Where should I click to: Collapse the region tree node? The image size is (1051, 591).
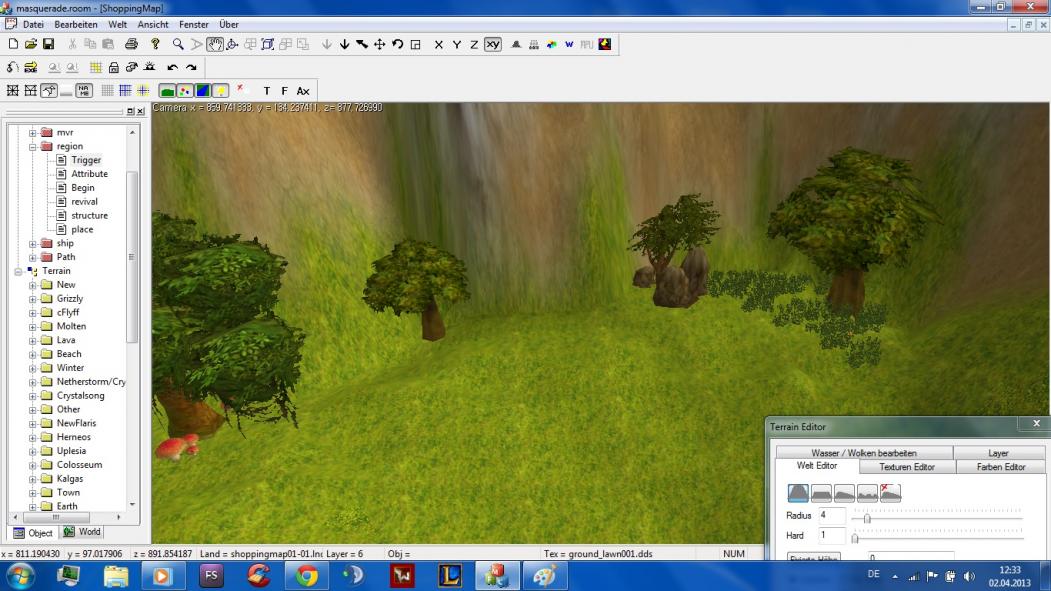click(x=33, y=146)
